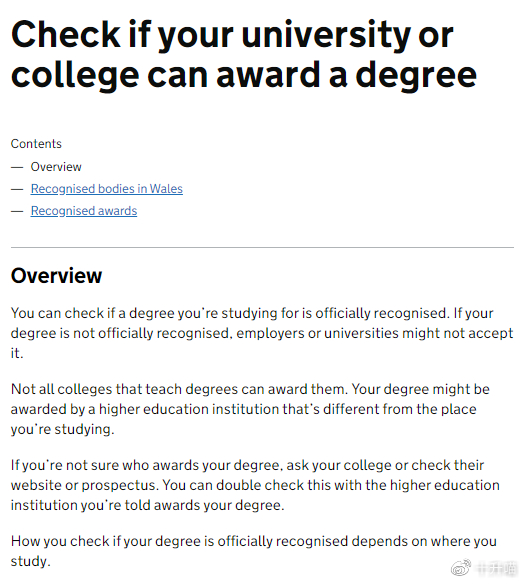The width and height of the screenshot is (524, 584).
Task: Click the paragraph starting "If you're not sure"
Action: point(255,485)
